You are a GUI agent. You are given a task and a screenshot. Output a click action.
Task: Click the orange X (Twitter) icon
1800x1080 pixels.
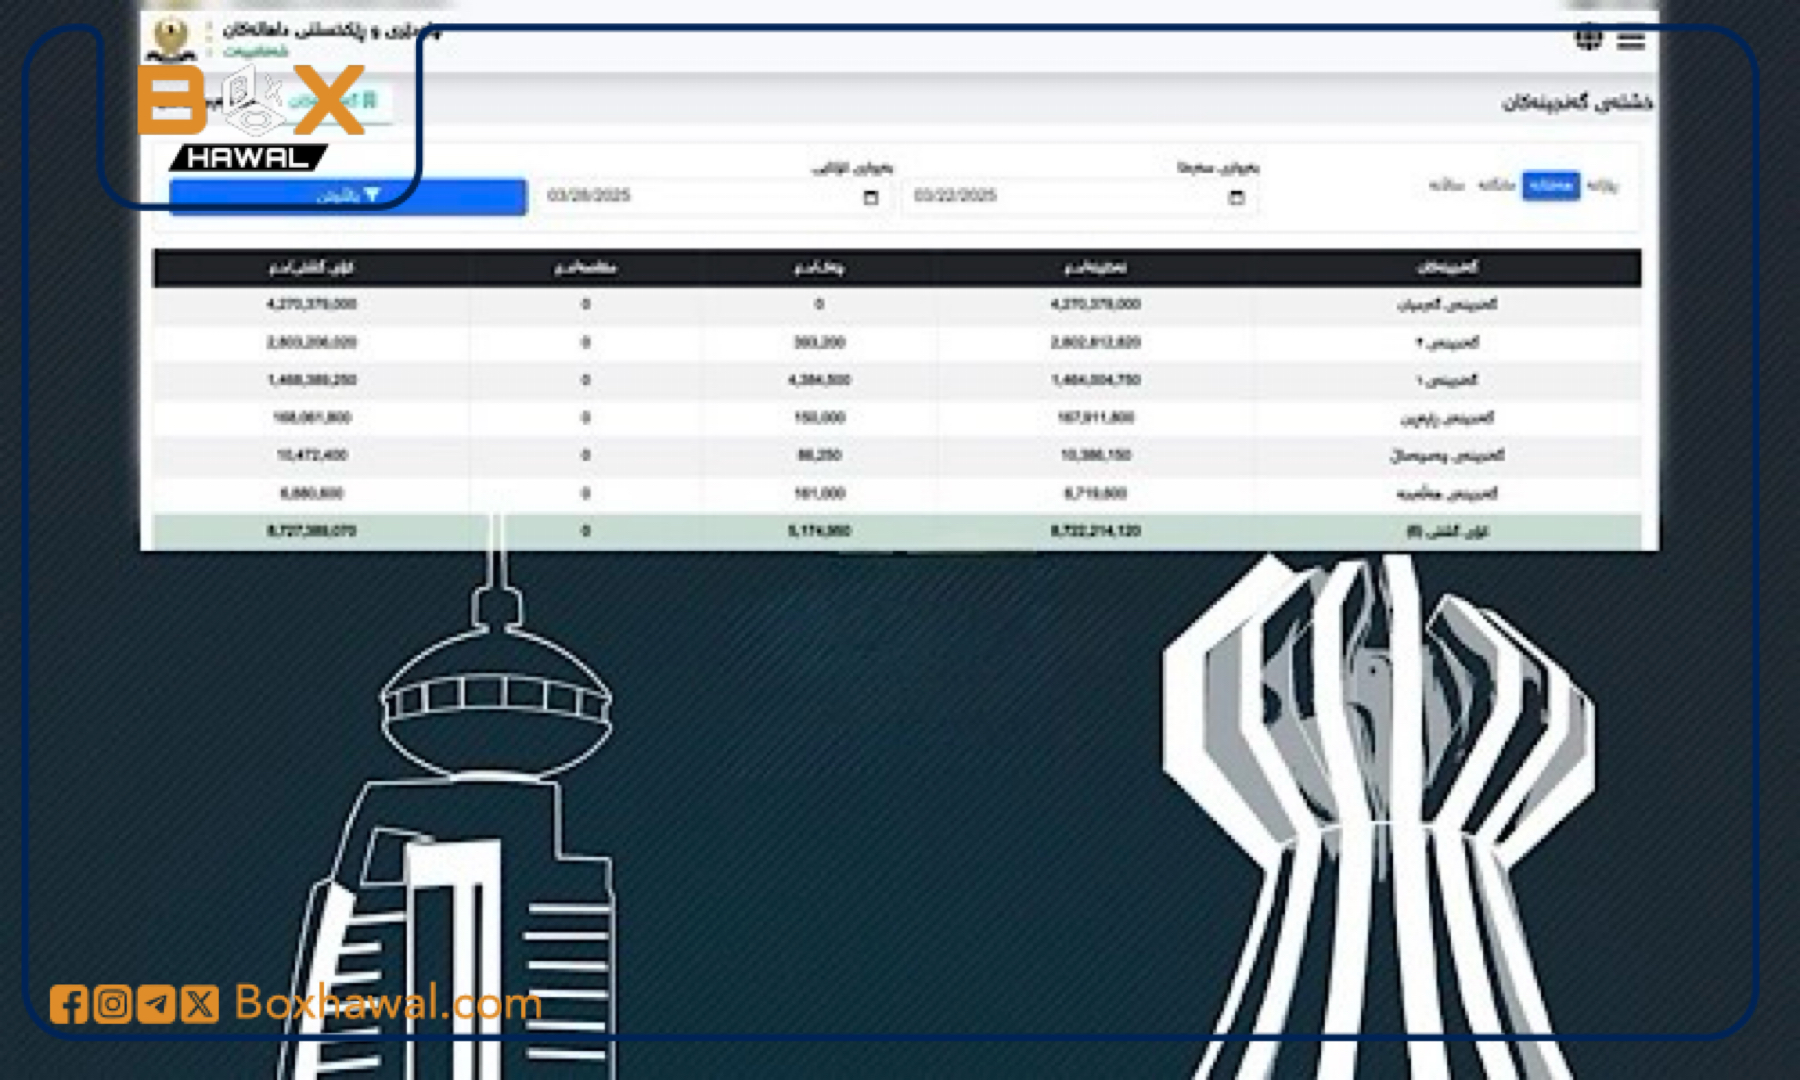pos(200,1003)
